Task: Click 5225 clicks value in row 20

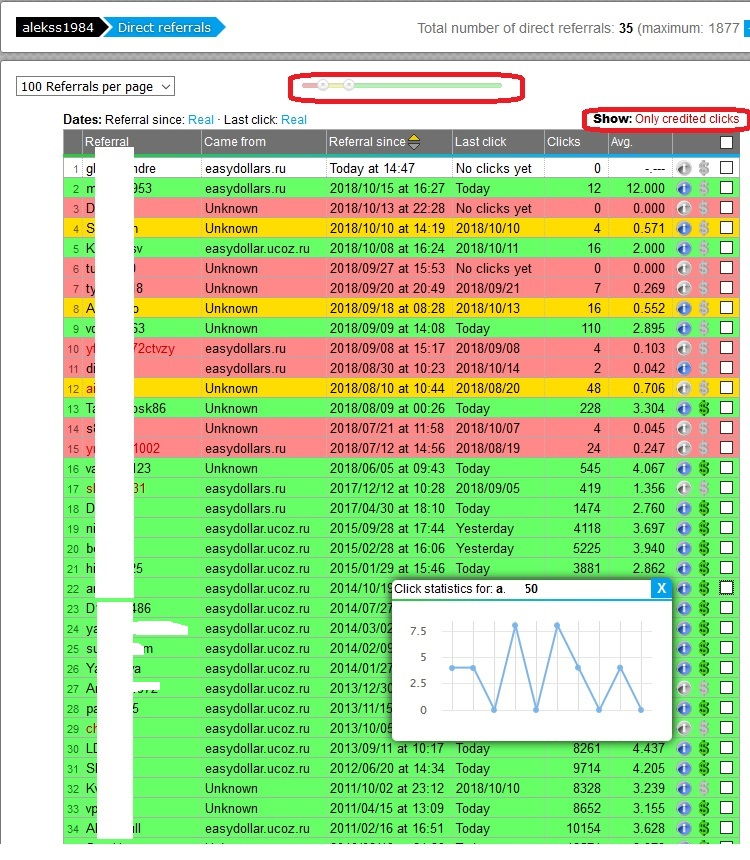Action: (587, 548)
